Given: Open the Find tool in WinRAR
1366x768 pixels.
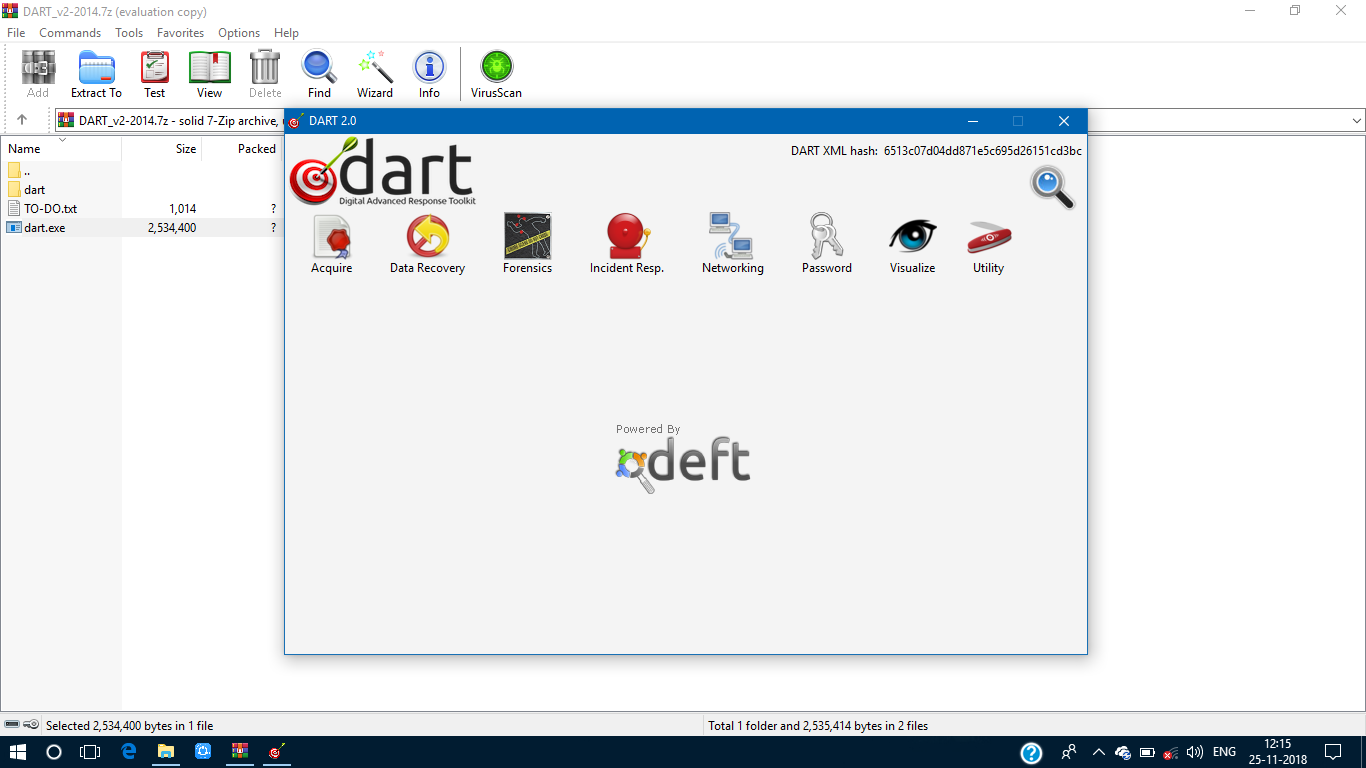Looking at the screenshot, I should click(x=319, y=75).
